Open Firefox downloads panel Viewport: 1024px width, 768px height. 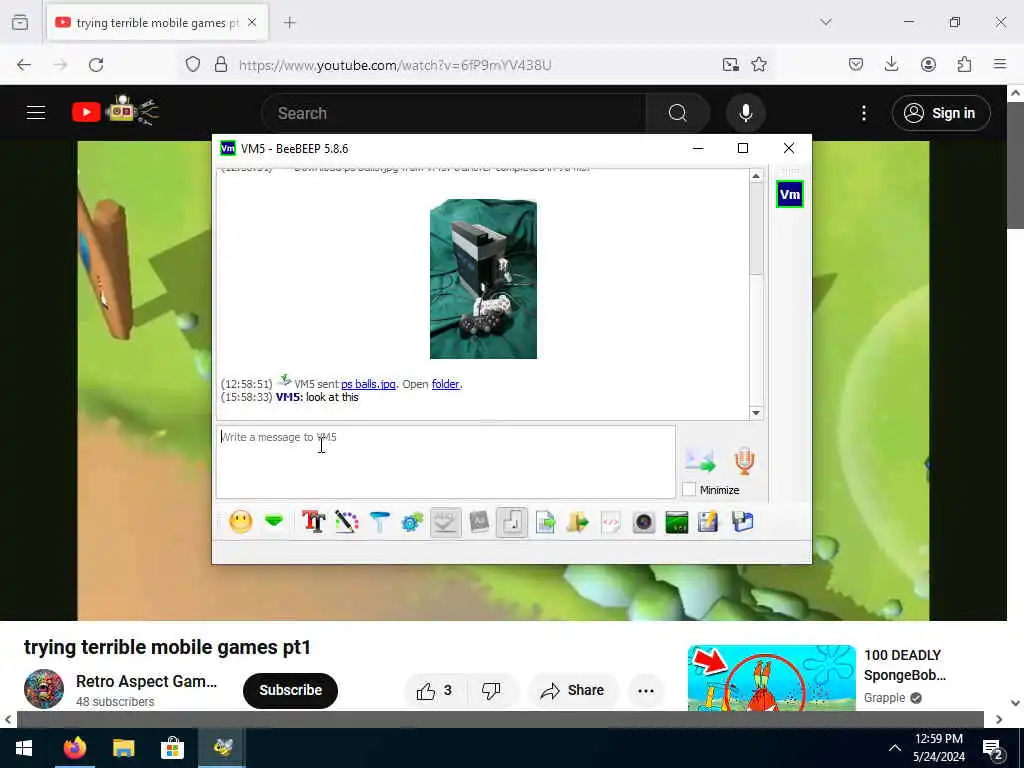pyautogui.click(x=891, y=64)
